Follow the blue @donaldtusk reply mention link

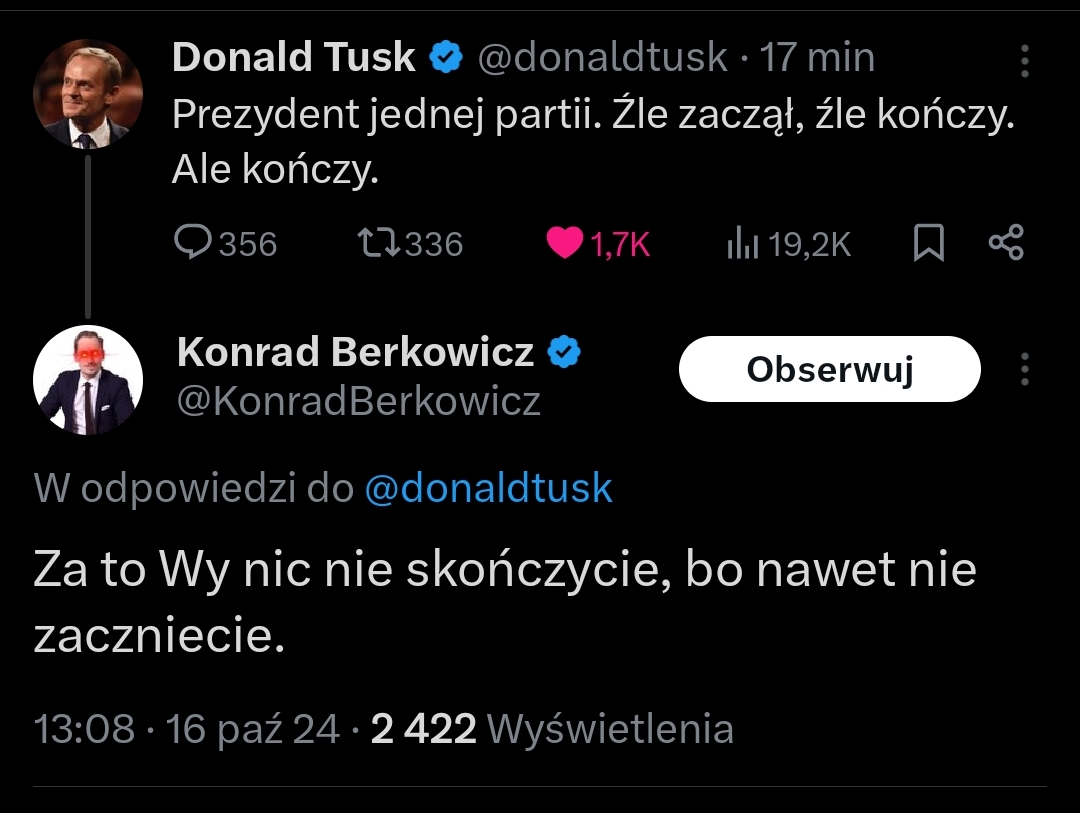488,489
